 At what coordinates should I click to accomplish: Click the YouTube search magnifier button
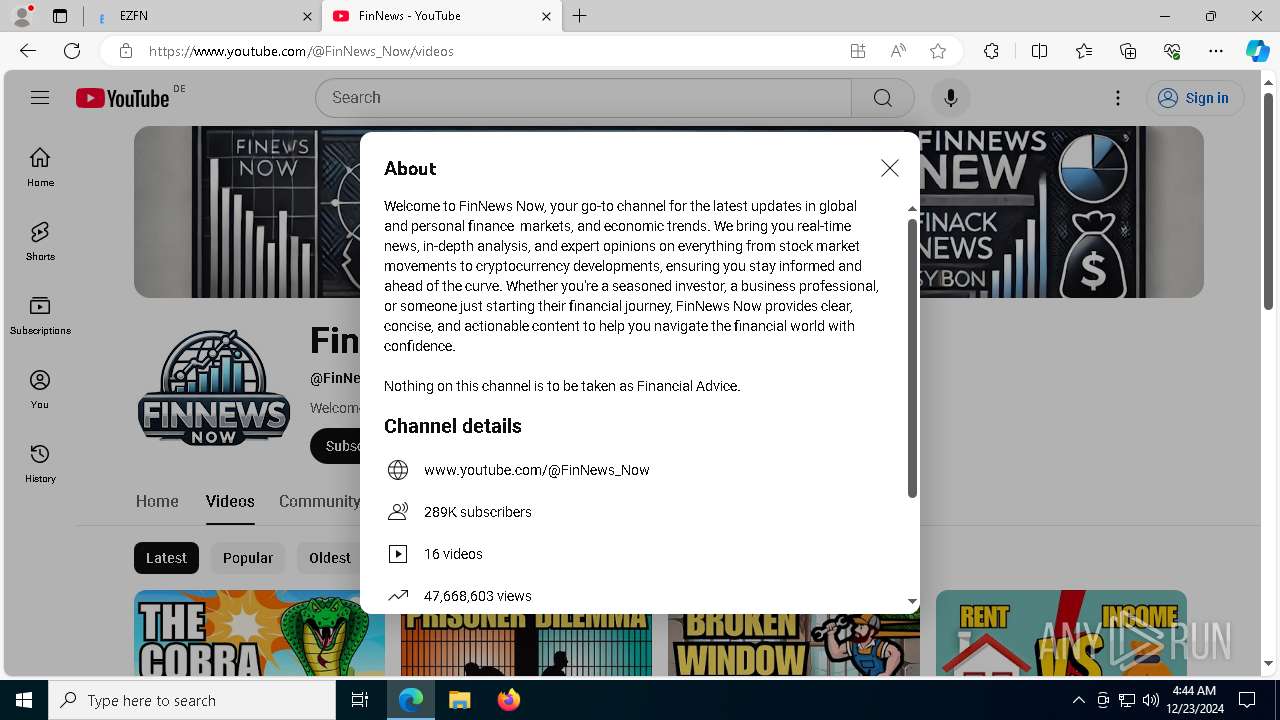click(x=882, y=97)
